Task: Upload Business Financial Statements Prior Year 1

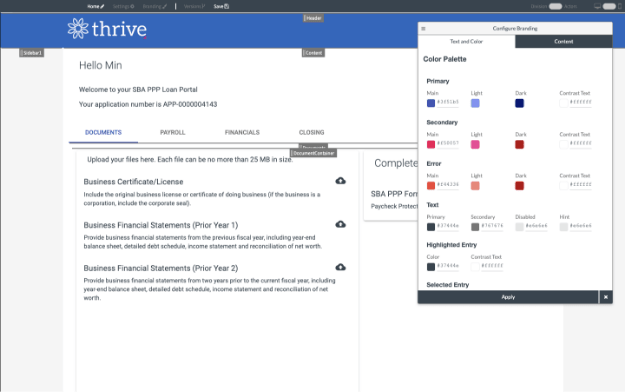Action: 340,224
